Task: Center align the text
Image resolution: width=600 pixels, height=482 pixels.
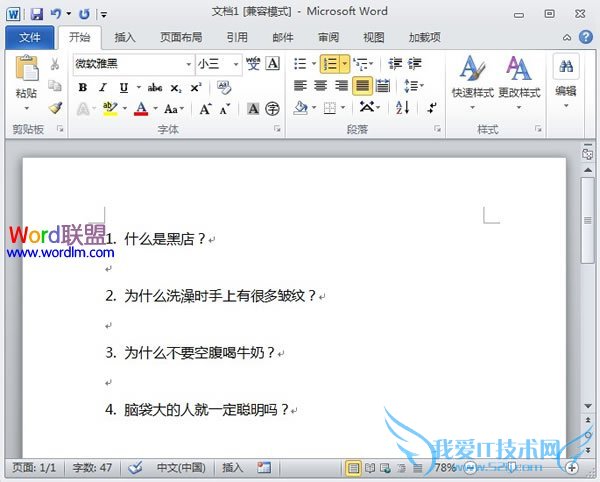Action: [321, 86]
